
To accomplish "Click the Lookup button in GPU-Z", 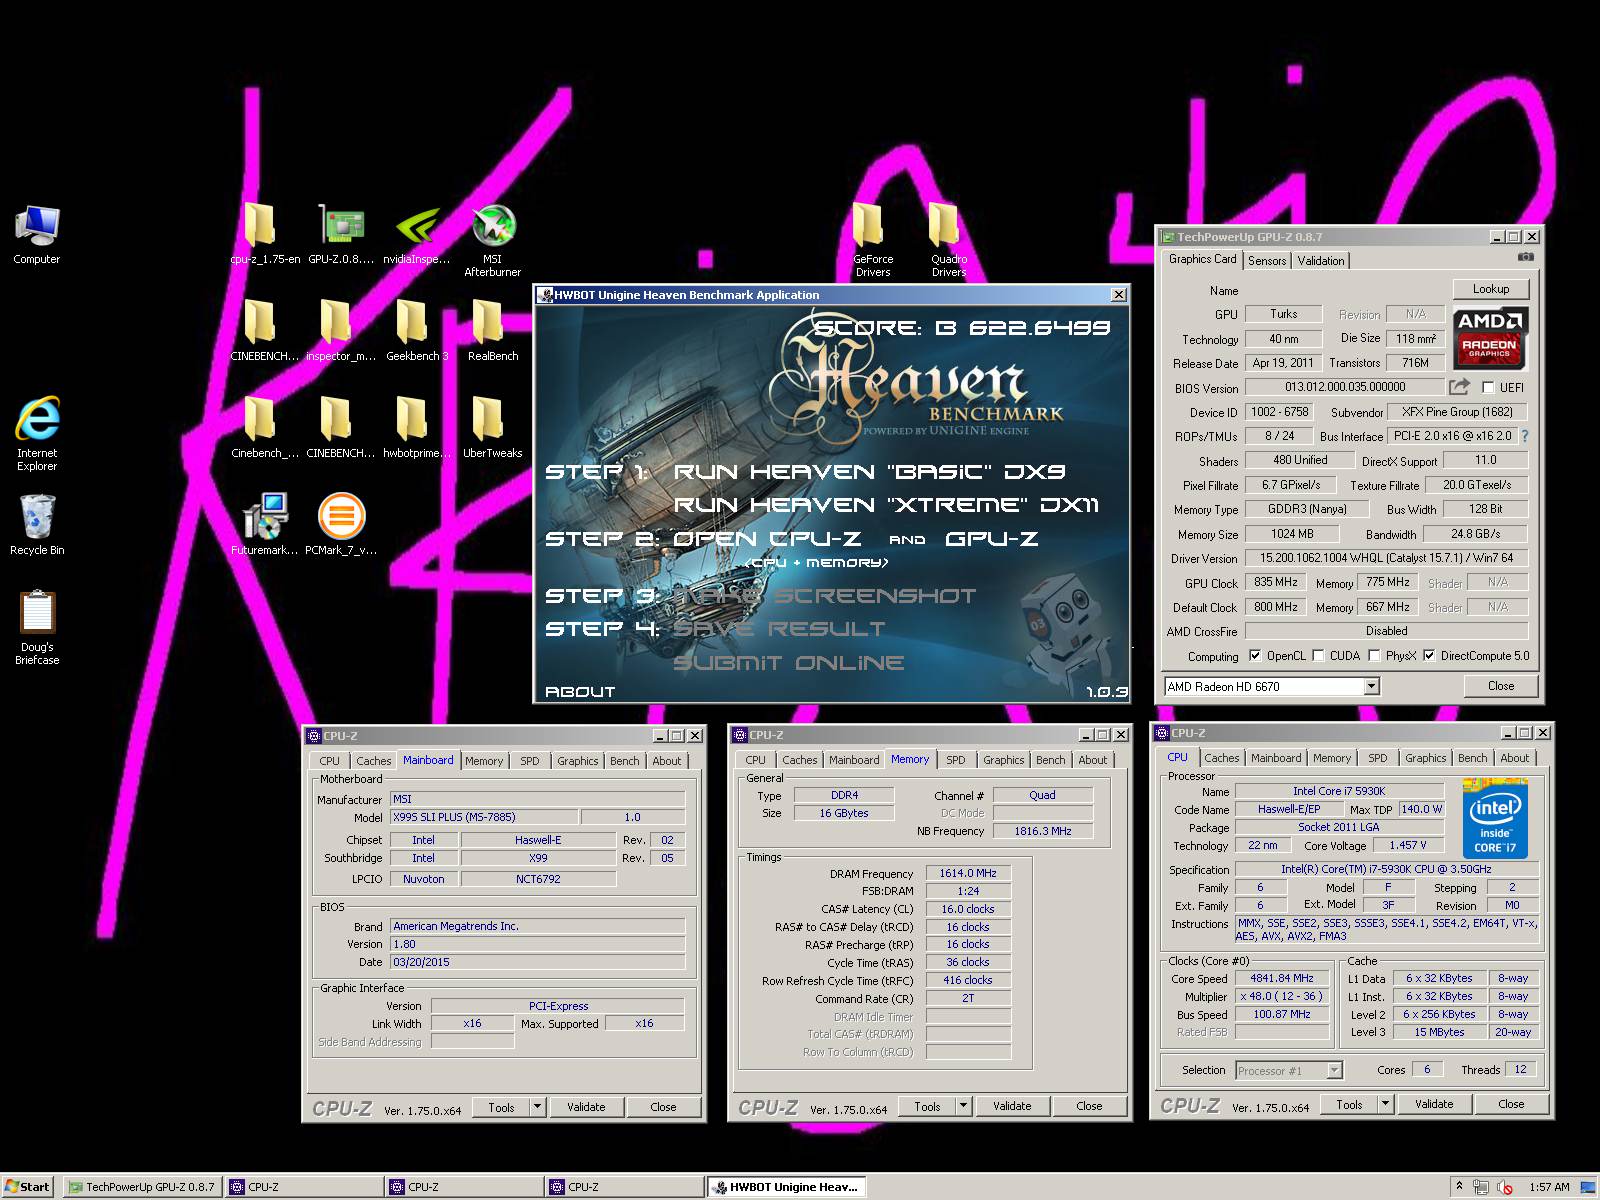I will 1491,289.
